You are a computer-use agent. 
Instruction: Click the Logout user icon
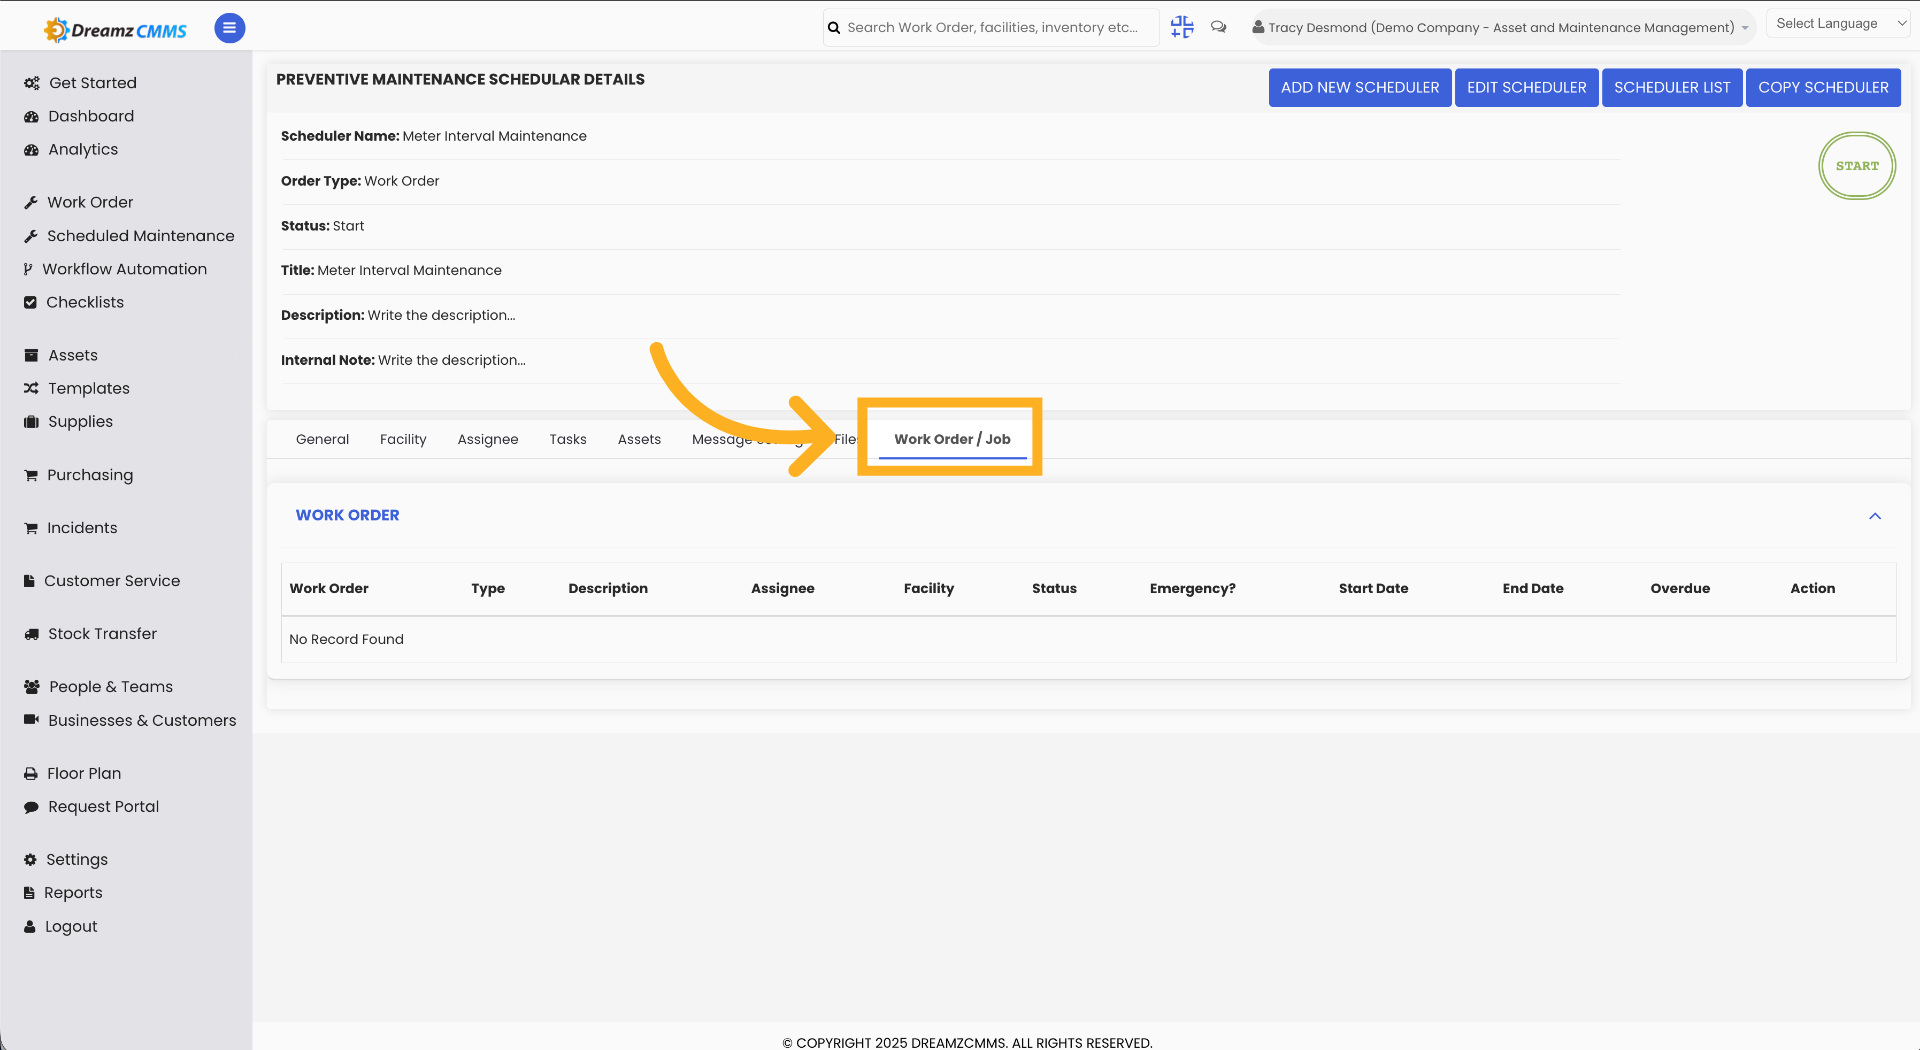point(30,927)
